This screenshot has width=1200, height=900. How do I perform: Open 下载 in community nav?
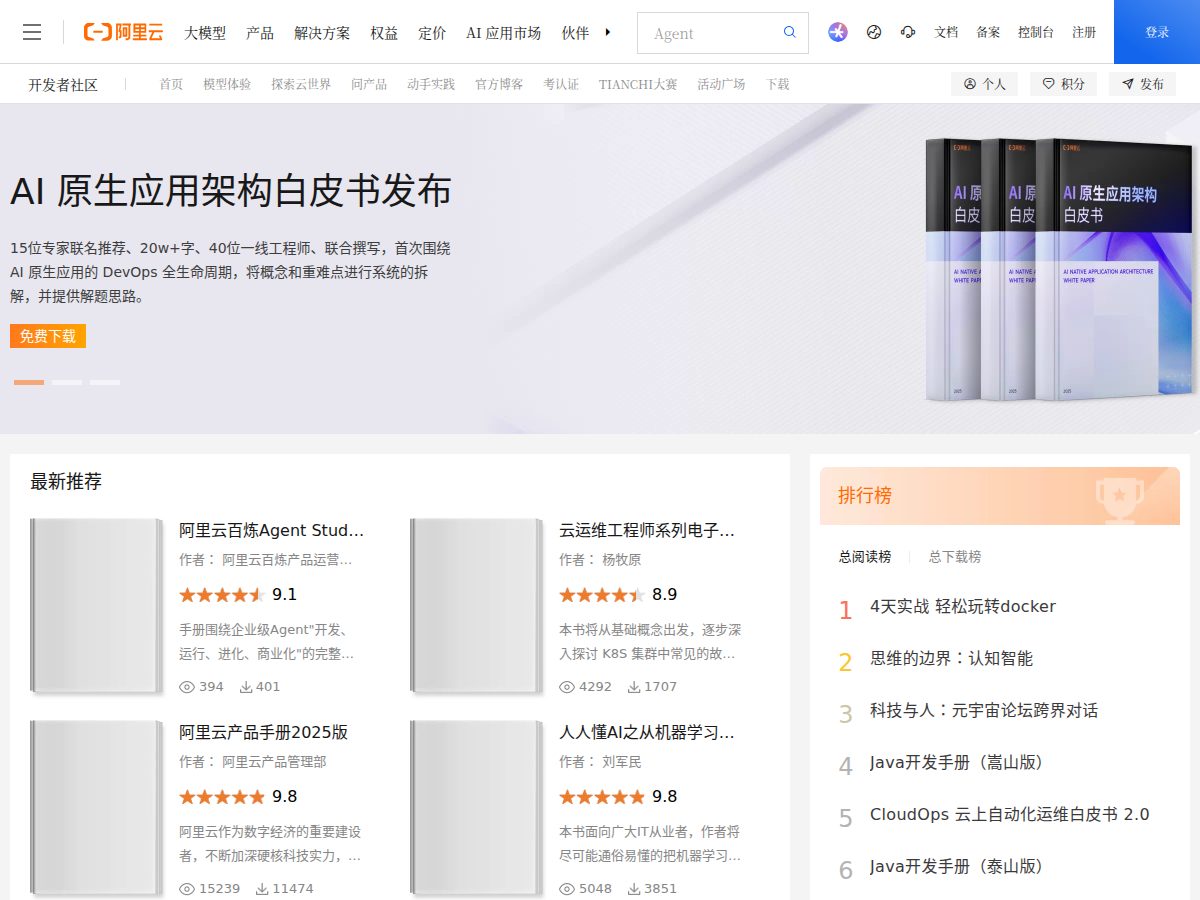tap(778, 84)
